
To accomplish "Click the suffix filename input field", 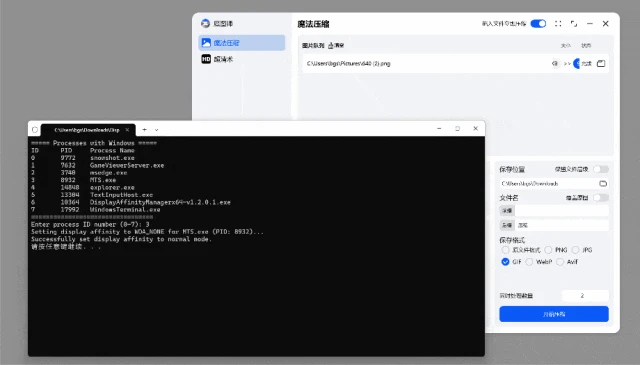I will 561,225.
